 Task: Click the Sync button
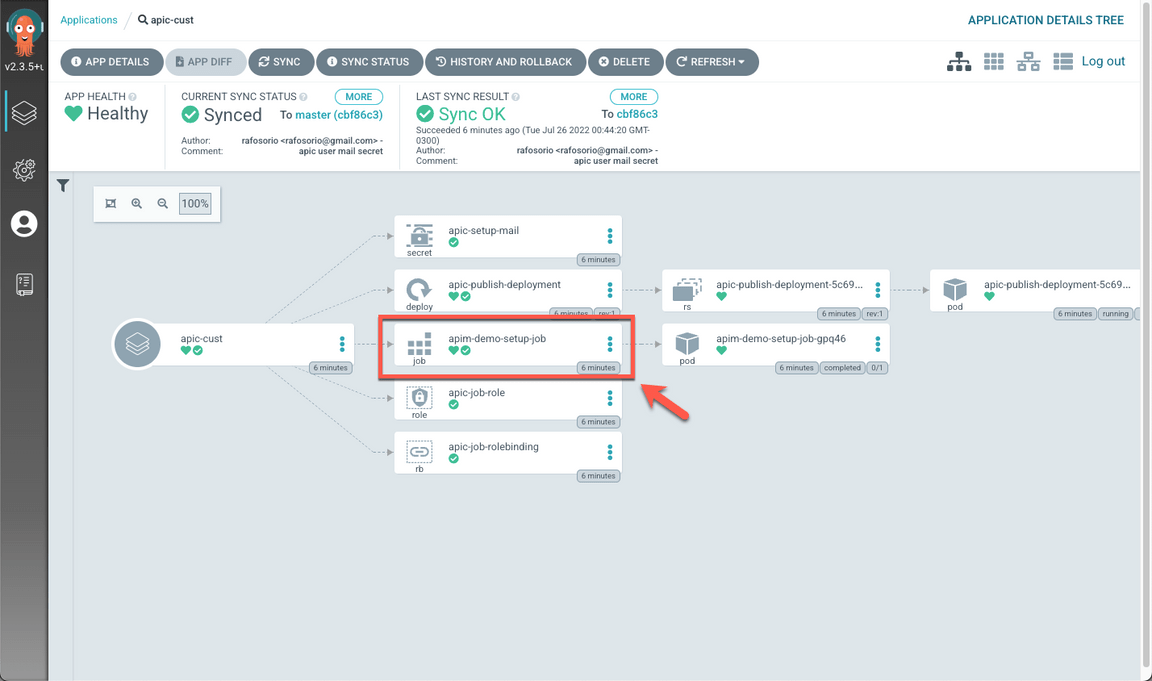tap(279, 62)
